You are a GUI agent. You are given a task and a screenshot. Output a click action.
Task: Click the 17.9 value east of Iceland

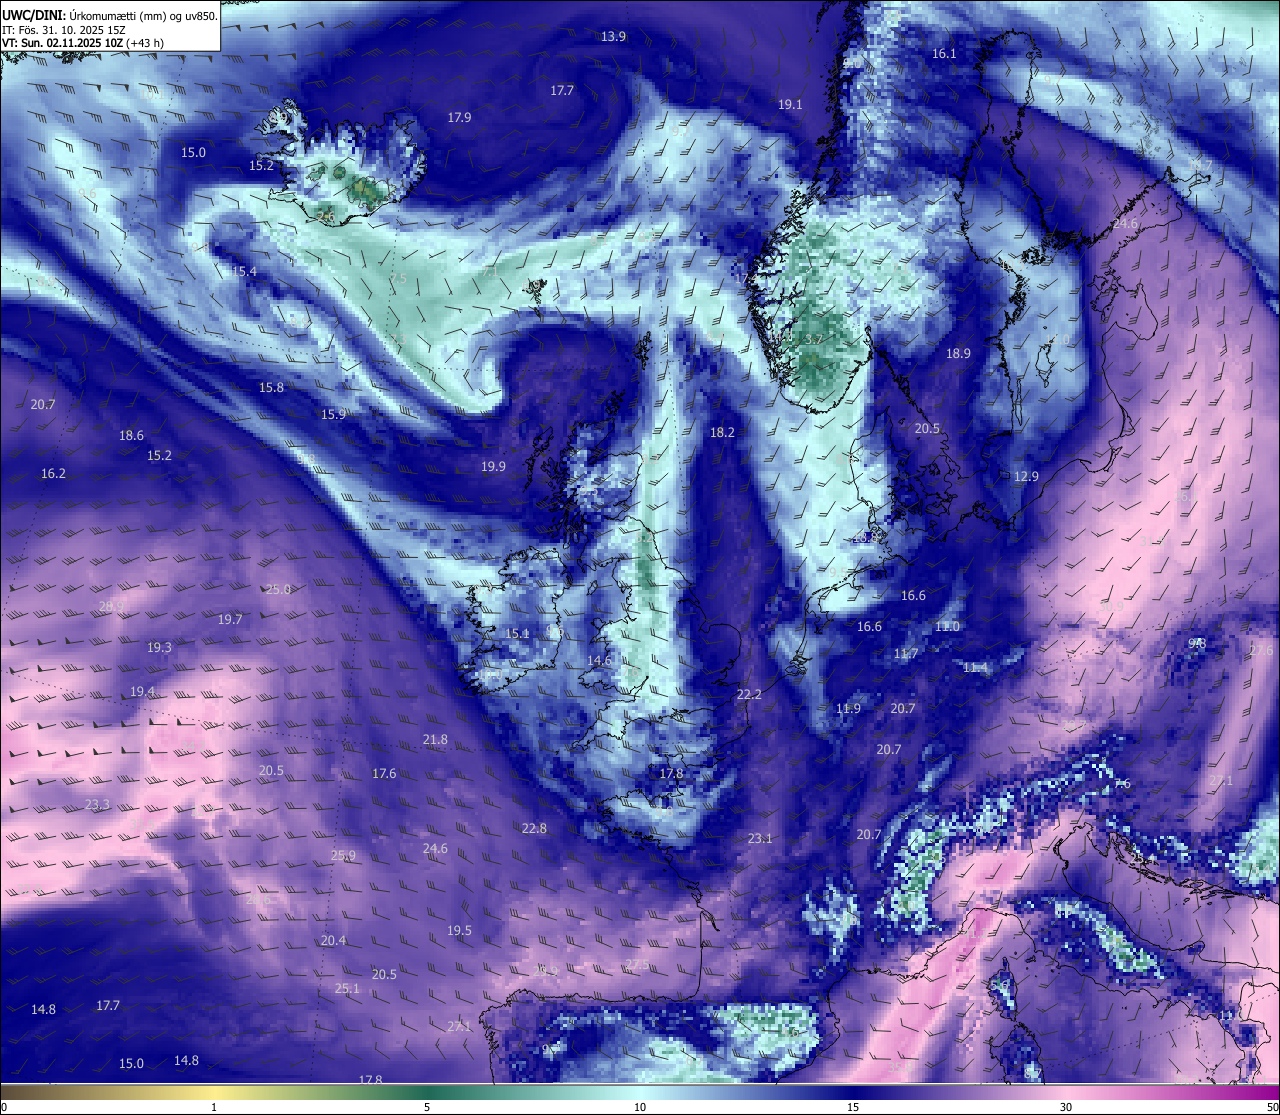(459, 117)
